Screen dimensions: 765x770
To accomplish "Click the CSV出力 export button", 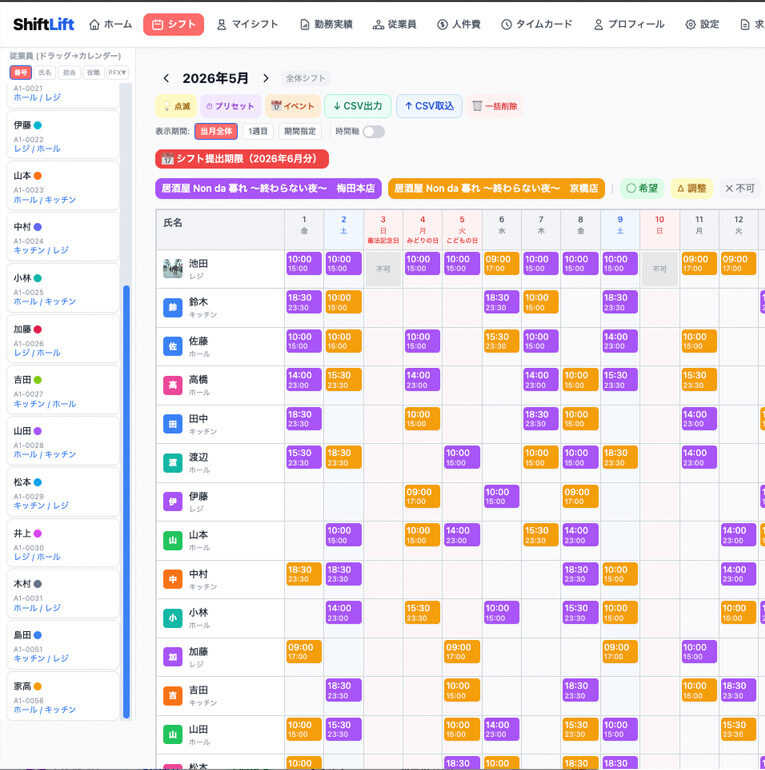I will click(357, 106).
